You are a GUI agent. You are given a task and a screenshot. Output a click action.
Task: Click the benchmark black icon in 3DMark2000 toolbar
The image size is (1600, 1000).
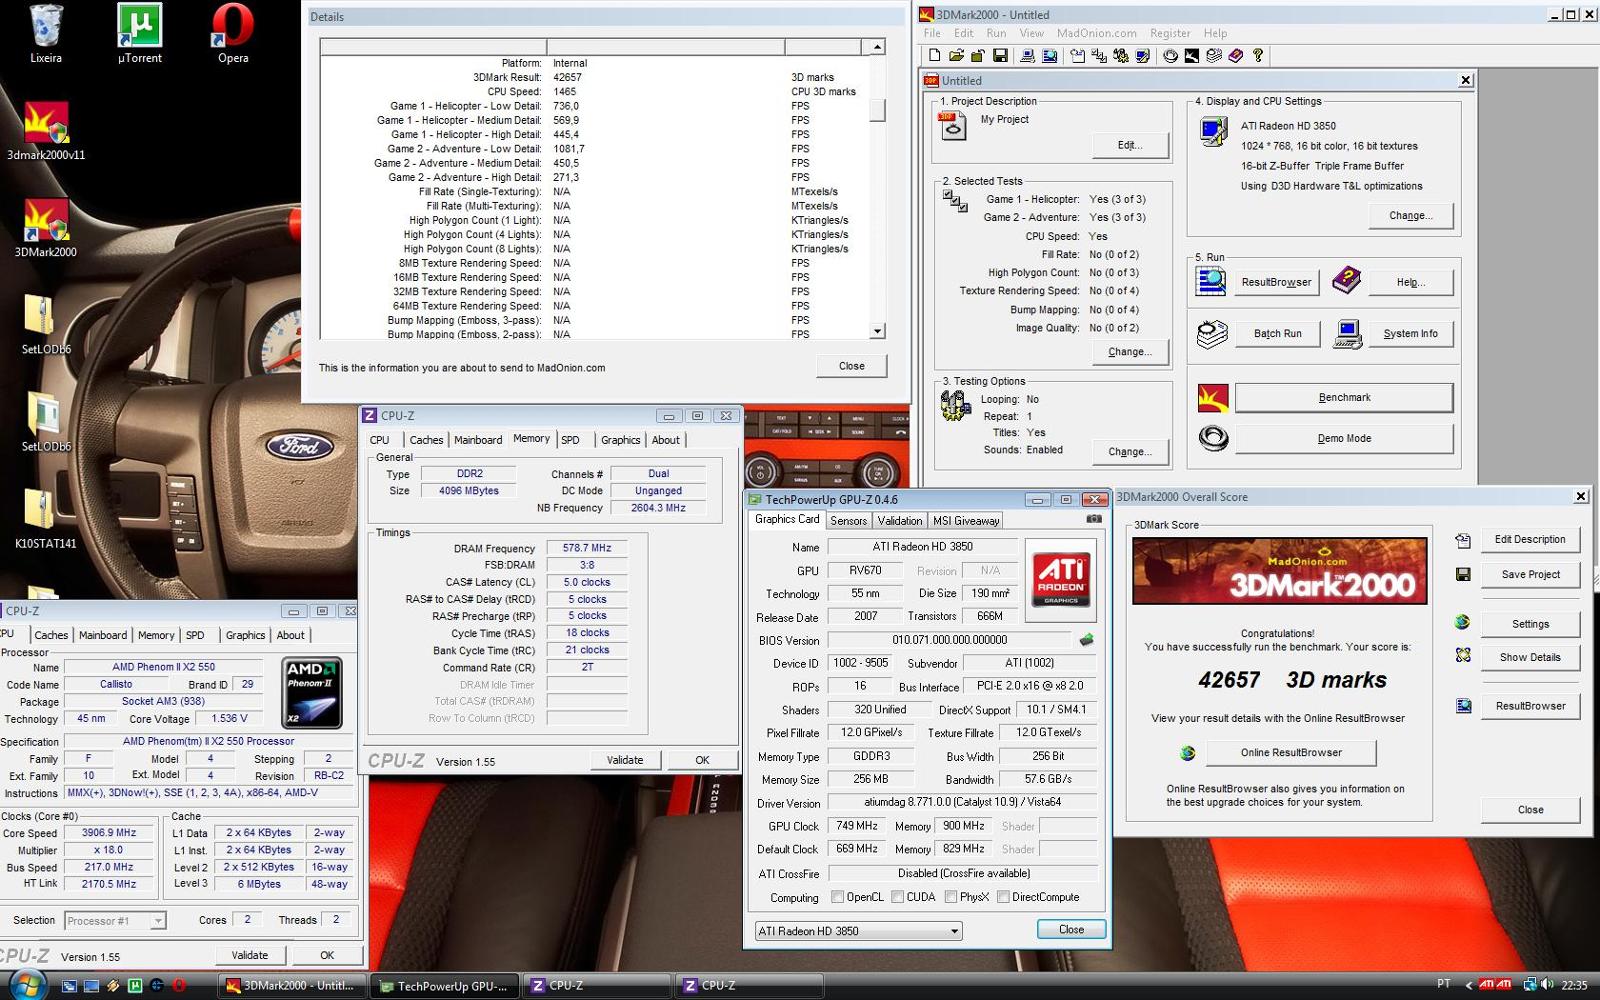click(x=1192, y=56)
